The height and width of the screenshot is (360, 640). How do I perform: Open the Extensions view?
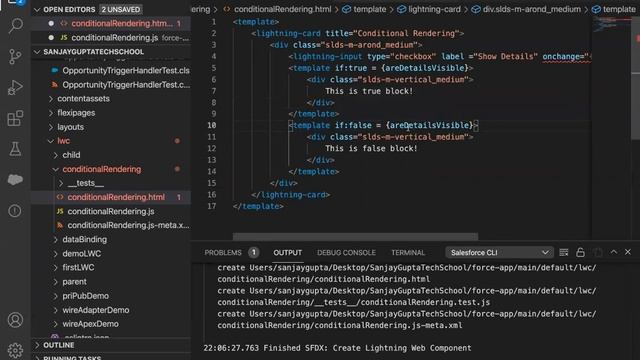[x=15, y=118]
